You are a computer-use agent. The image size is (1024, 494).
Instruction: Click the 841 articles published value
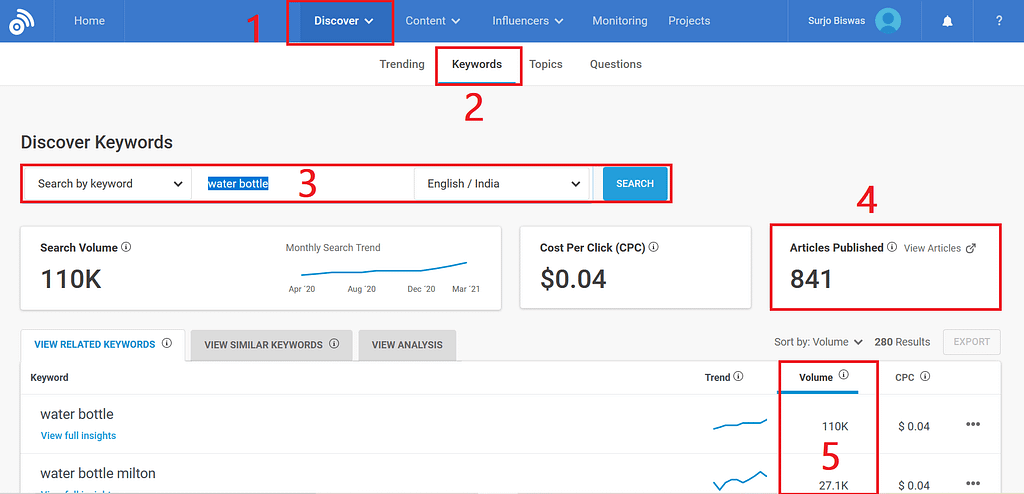click(x=811, y=279)
